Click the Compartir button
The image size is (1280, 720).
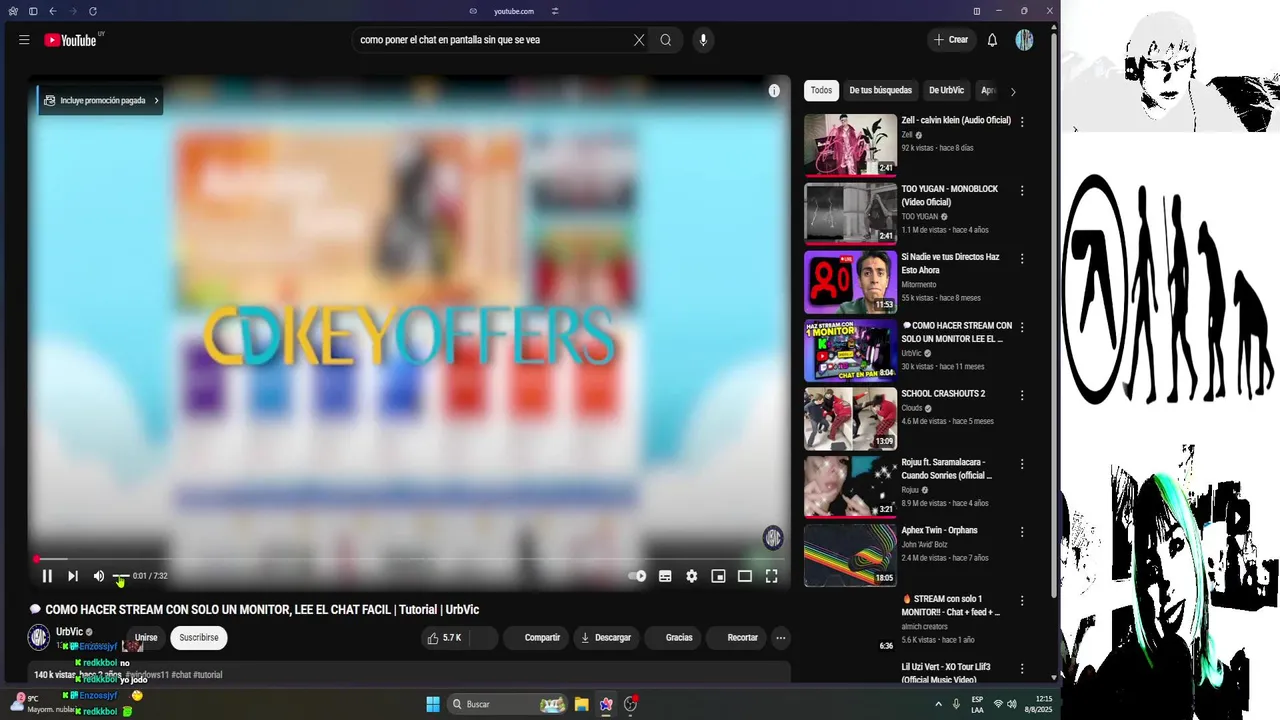535,638
